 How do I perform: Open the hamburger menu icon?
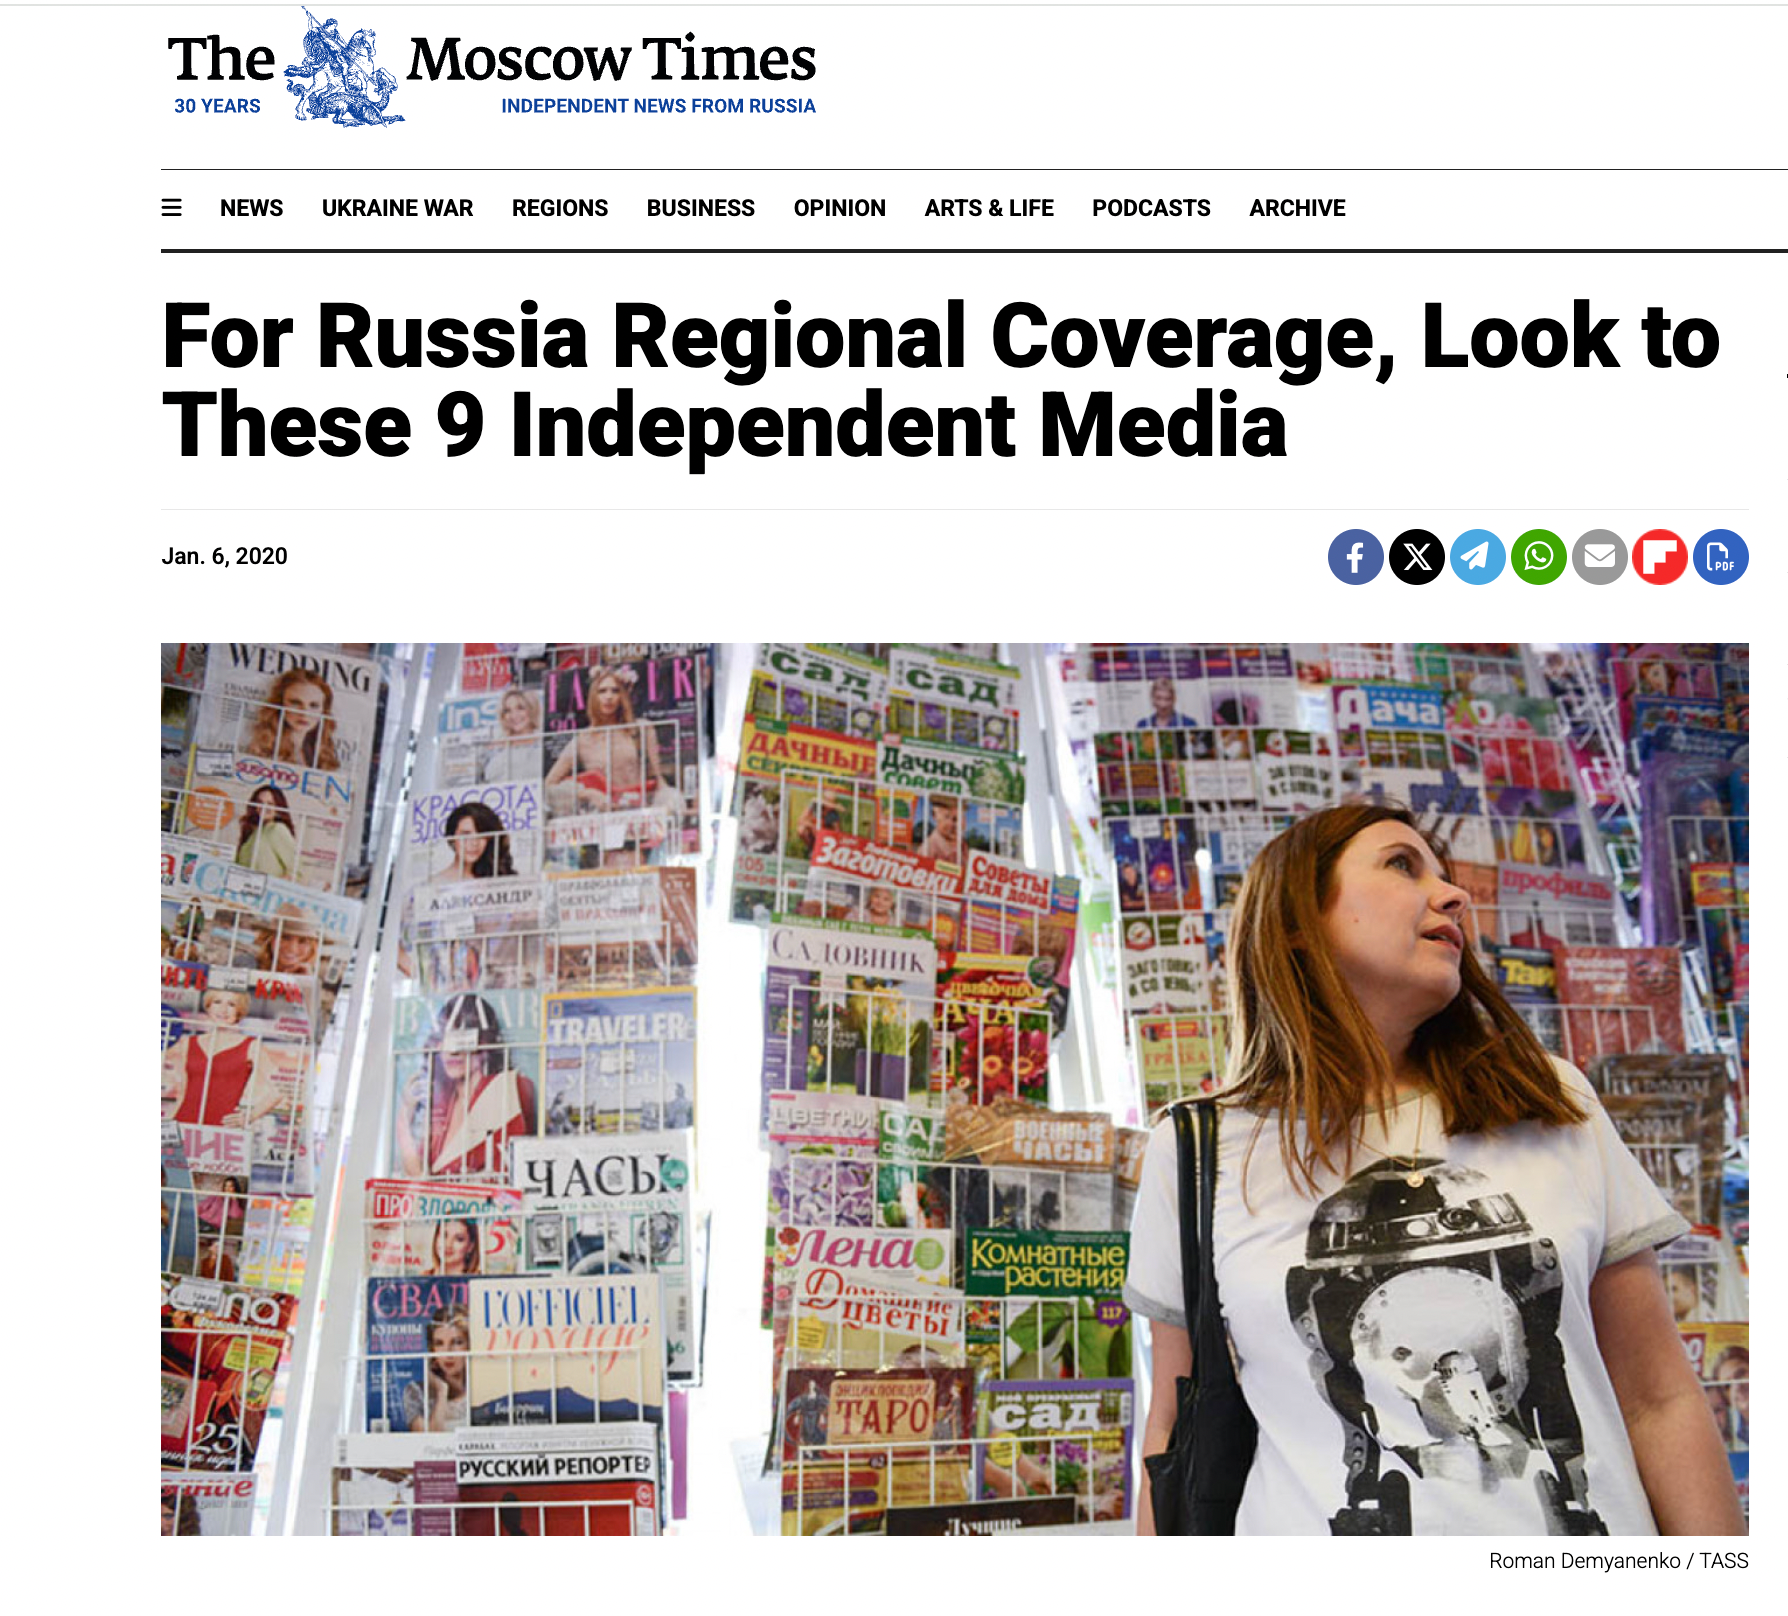(x=172, y=208)
